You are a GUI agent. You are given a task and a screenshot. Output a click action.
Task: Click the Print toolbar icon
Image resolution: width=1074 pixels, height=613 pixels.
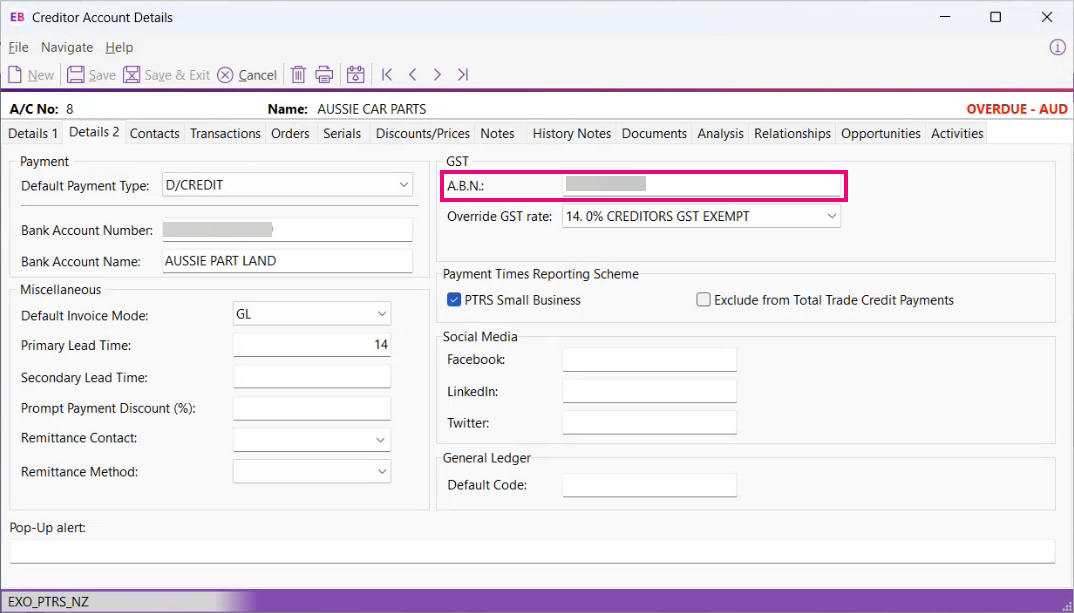coord(324,75)
